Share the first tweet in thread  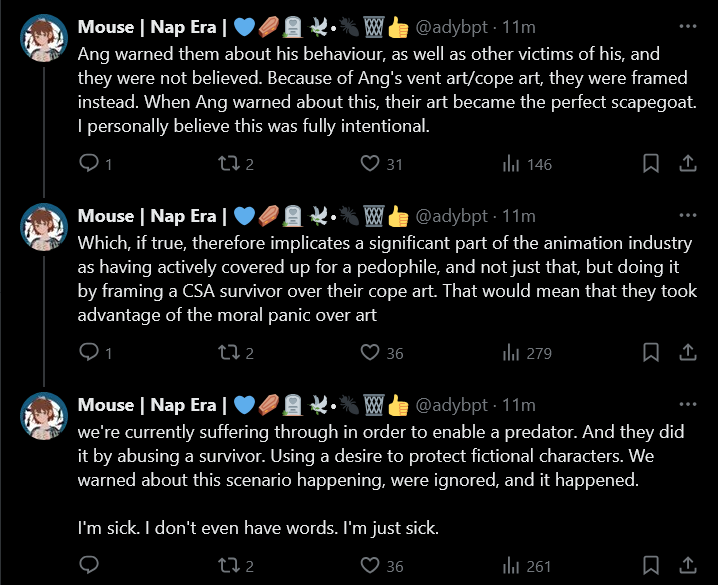(687, 163)
